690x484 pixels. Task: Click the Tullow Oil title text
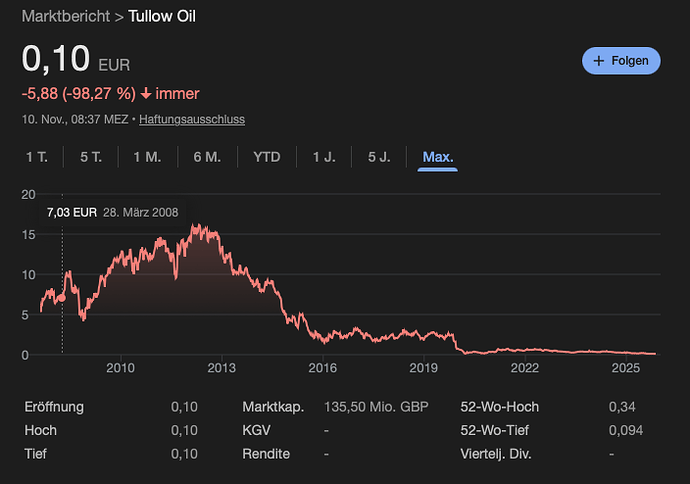pos(162,18)
